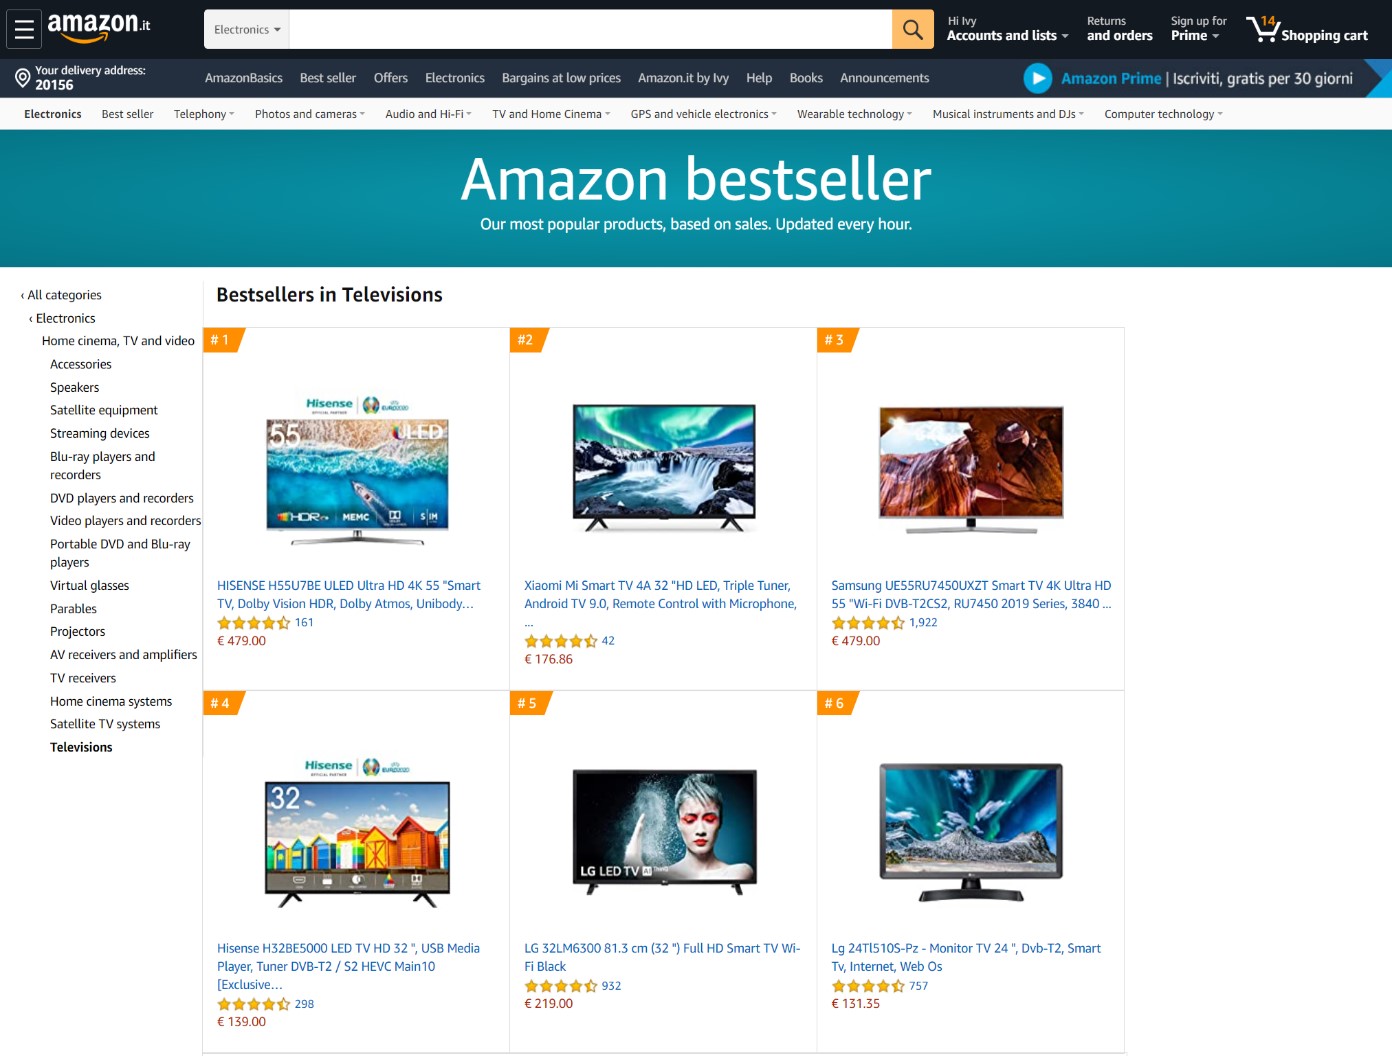Open Returns and orders
The image size is (1392, 1056).
[1119, 29]
